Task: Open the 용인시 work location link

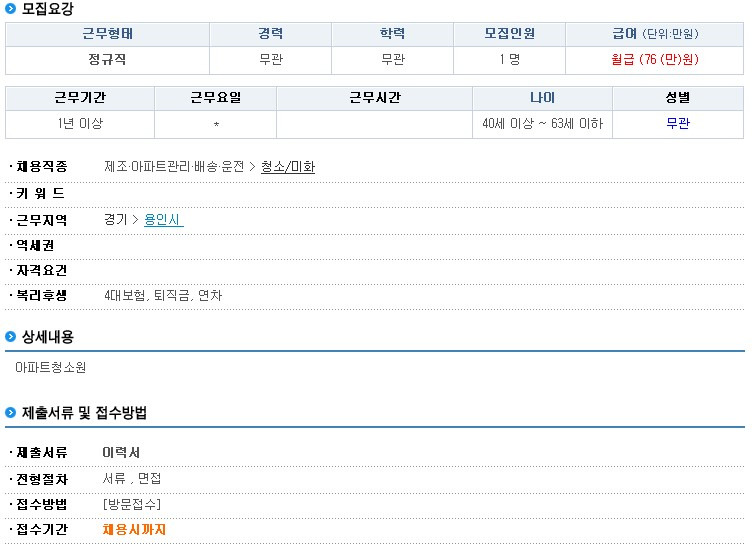Action: click(164, 219)
